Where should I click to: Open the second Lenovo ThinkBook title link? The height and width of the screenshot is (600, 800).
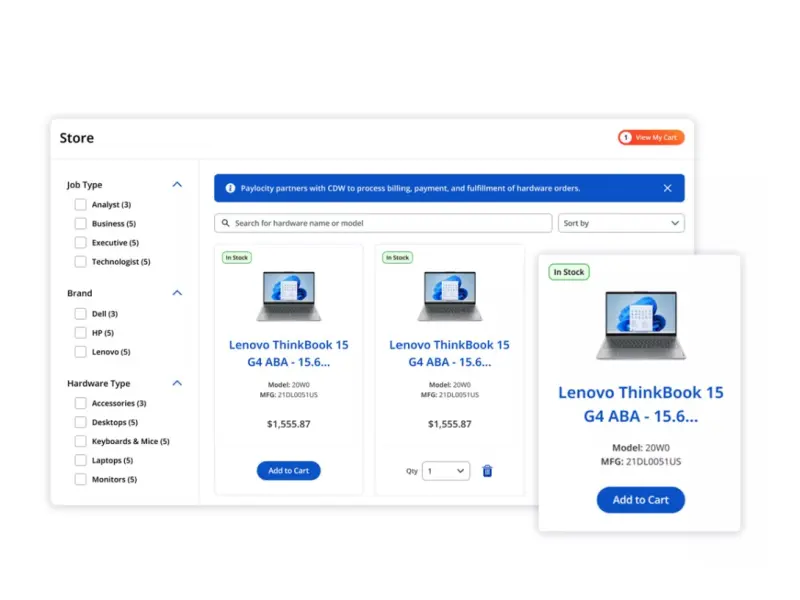click(449, 353)
